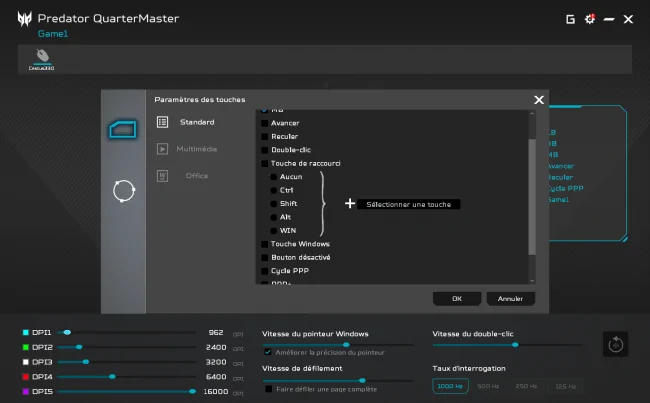The width and height of the screenshot is (650, 403).
Task: Choose the 1000 Hz polling rate
Action: click(x=450, y=386)
